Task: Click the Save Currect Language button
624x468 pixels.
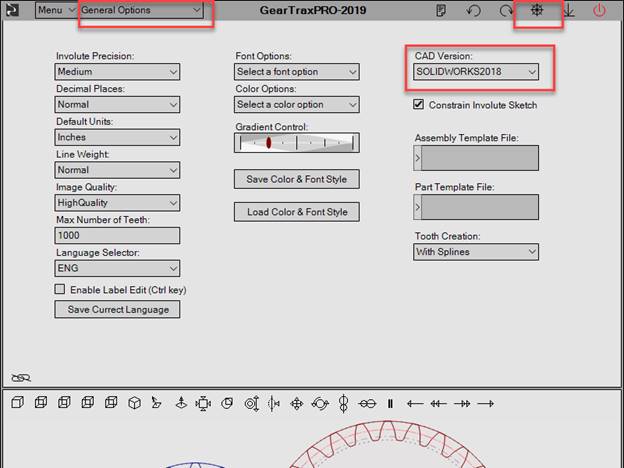Action: (x=117, y=309)
